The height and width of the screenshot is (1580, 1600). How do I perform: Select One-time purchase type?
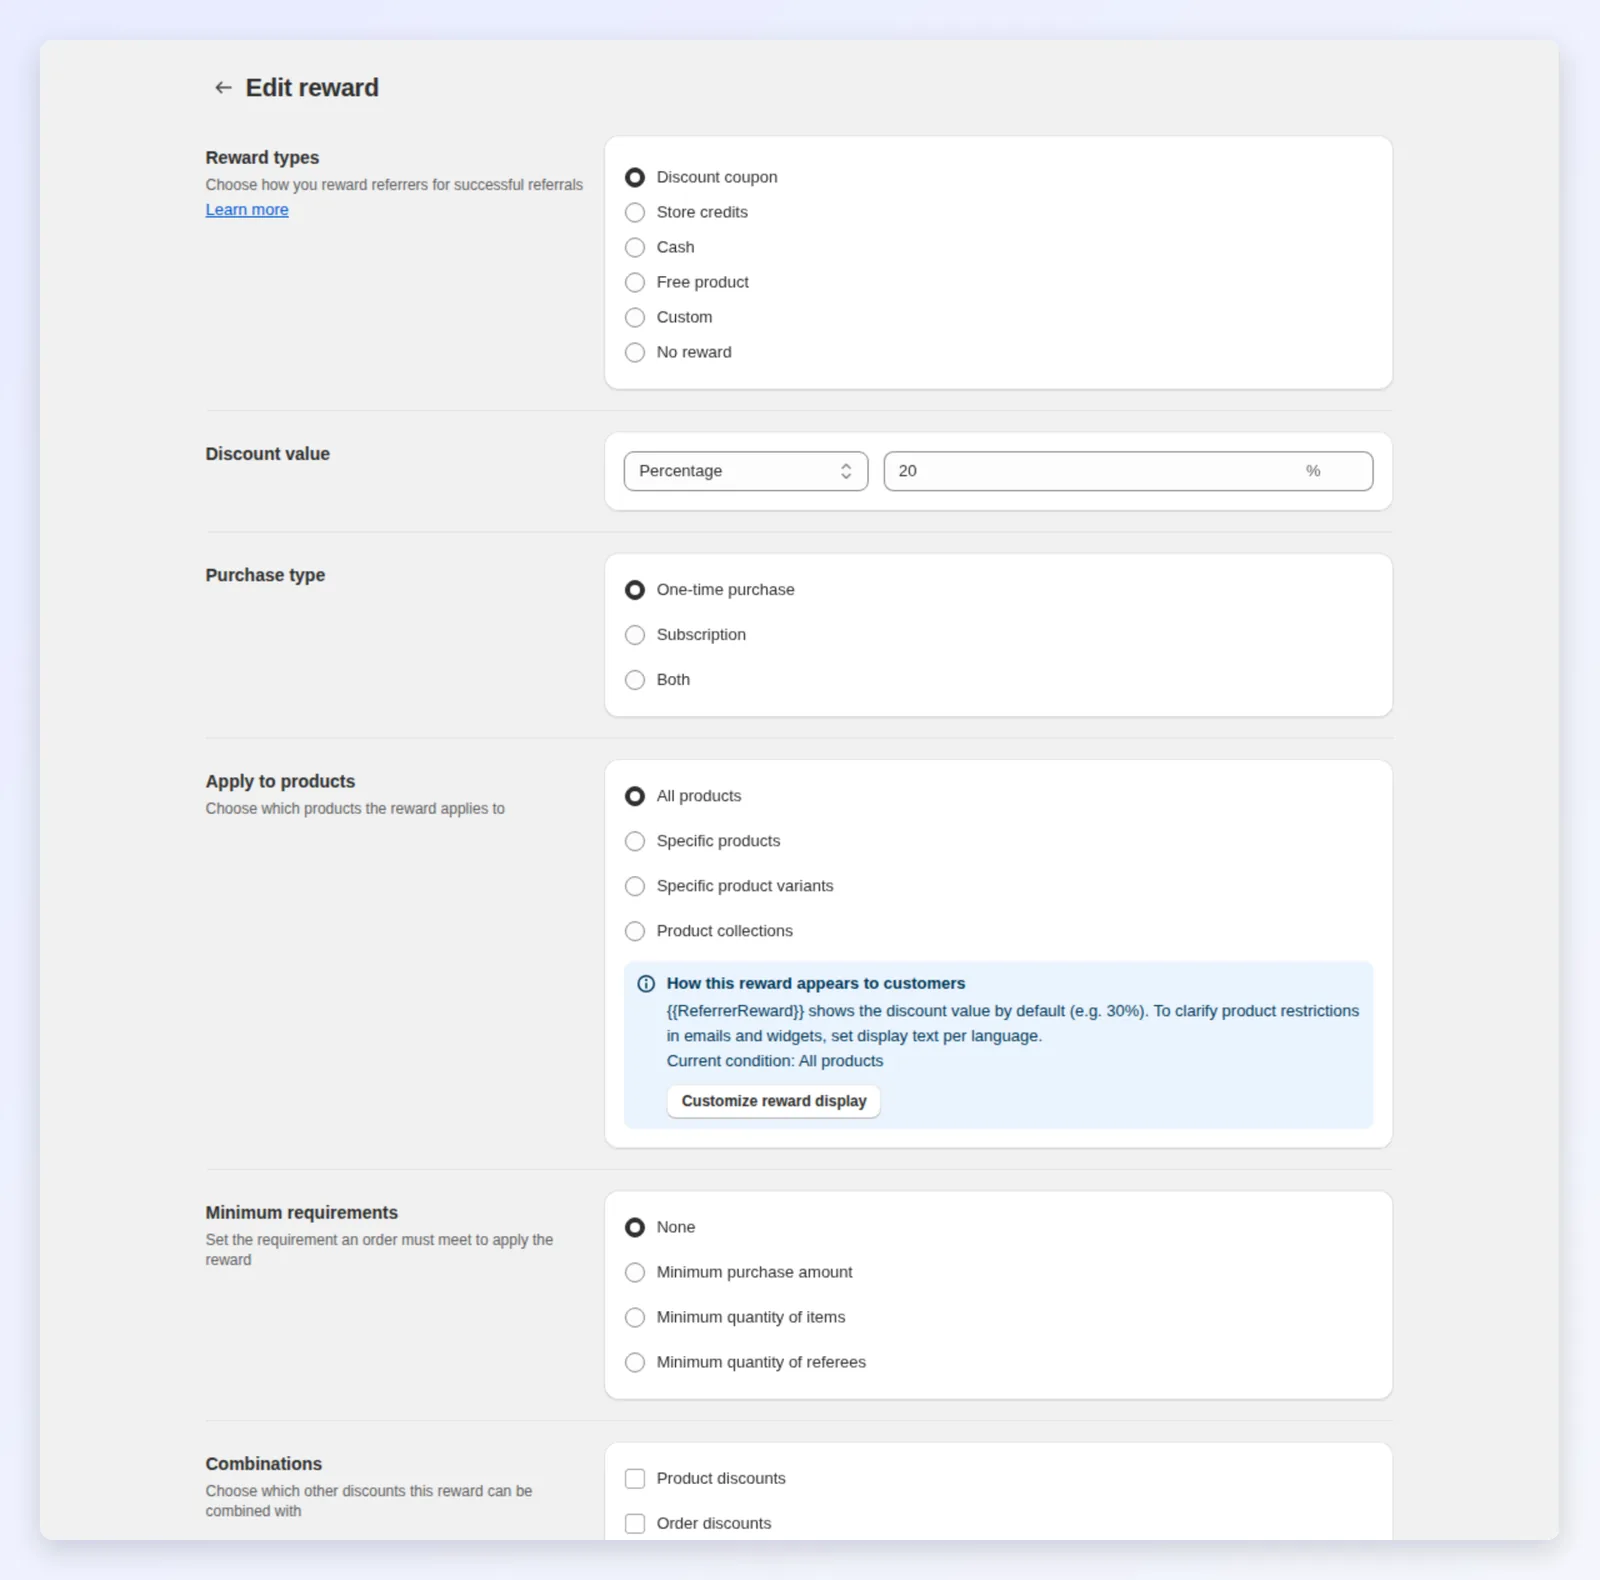coord(635,590)
